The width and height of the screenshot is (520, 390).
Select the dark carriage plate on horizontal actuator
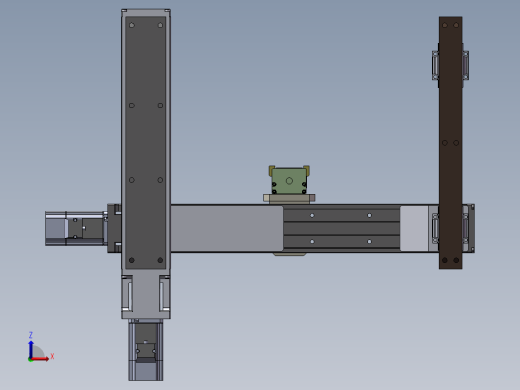coord(341,228)
